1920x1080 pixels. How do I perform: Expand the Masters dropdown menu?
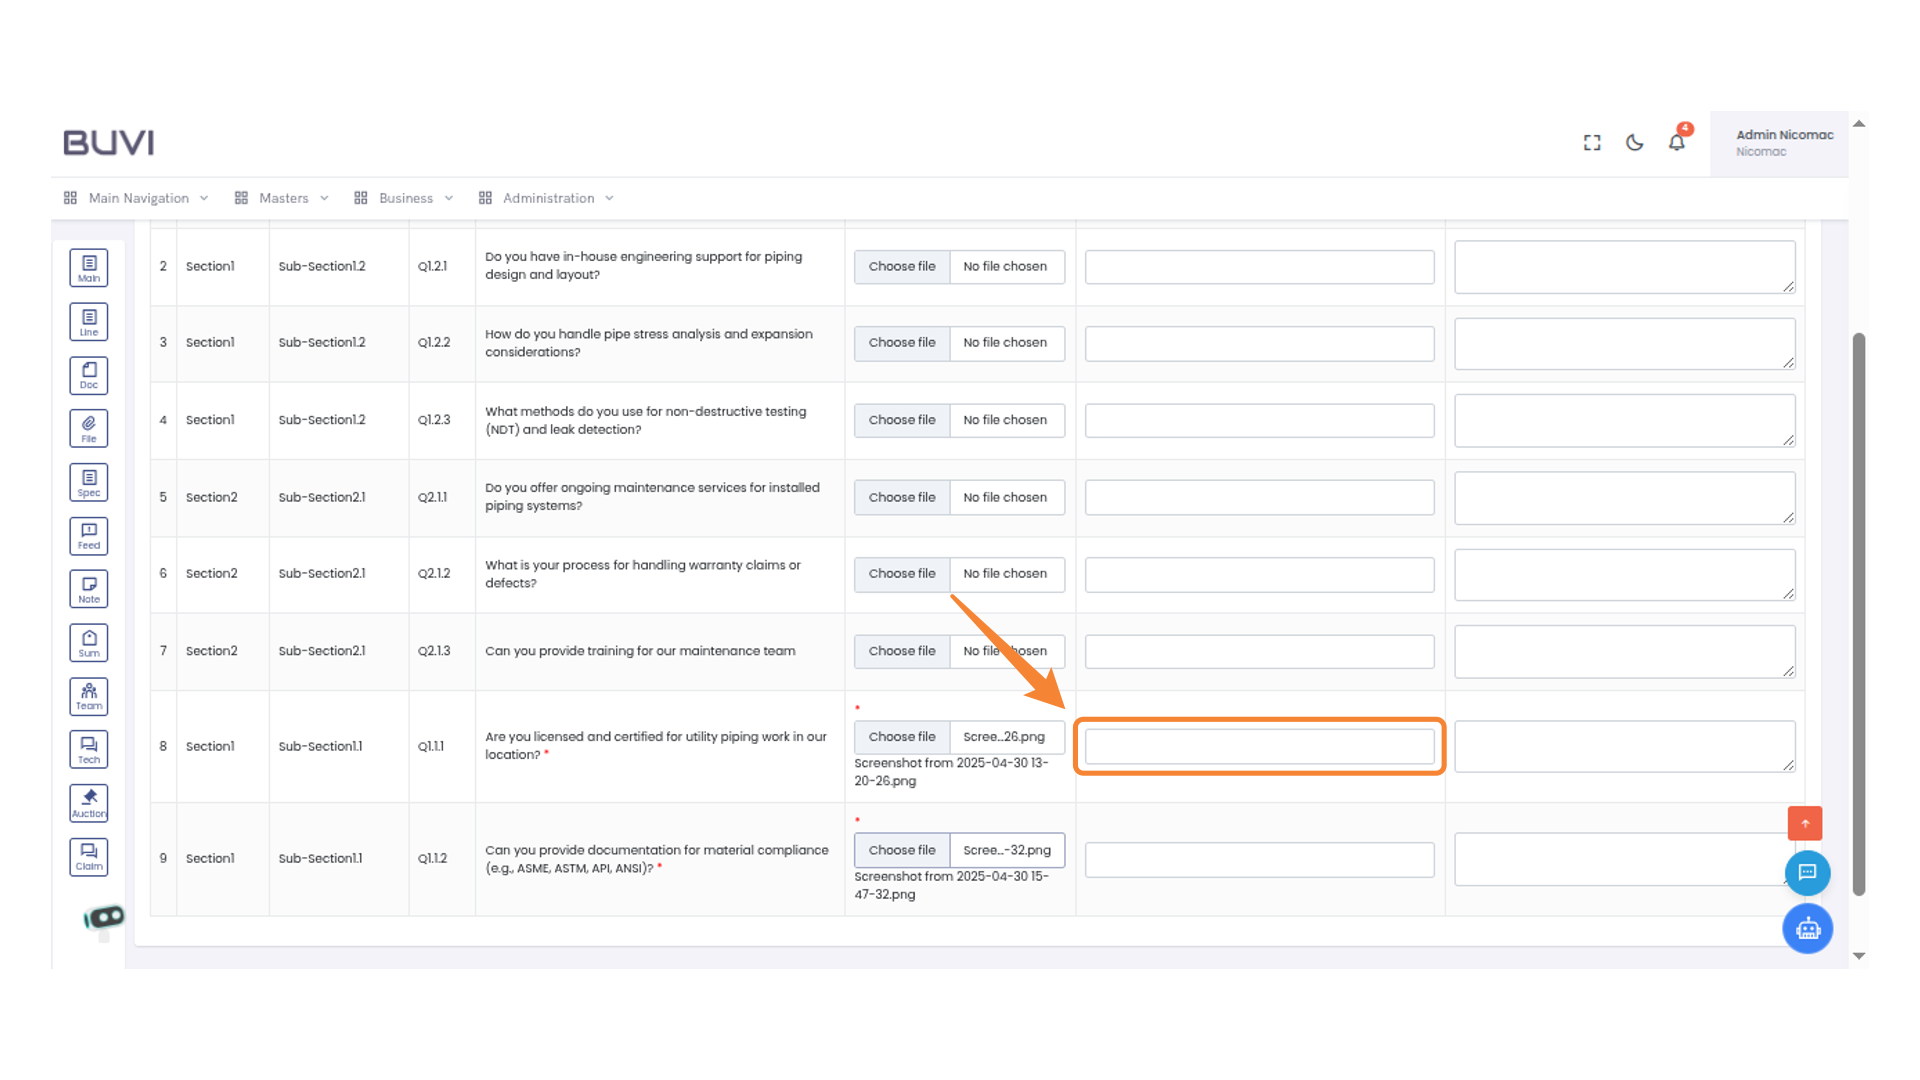tap(282, 198)
